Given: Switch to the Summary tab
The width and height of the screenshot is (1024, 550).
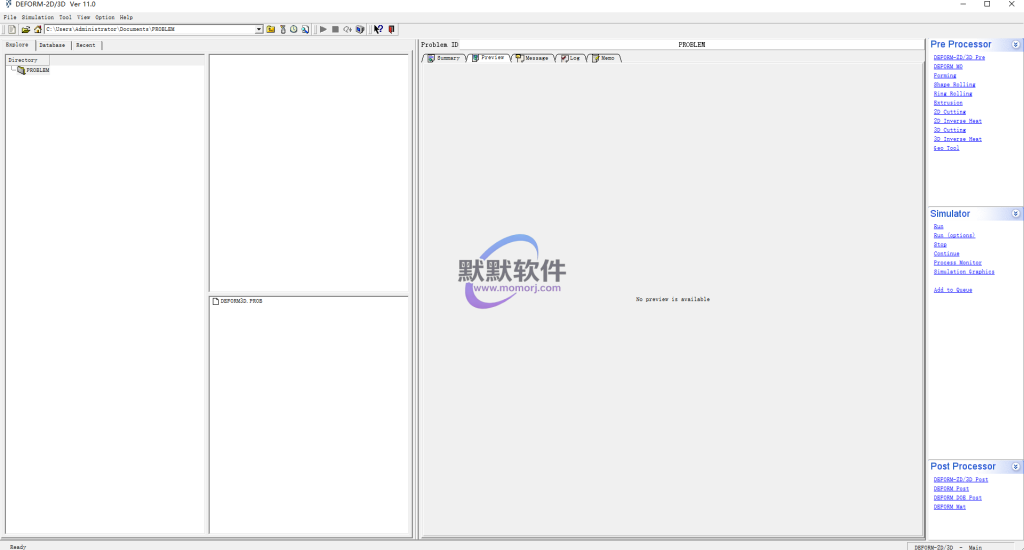Looking at the screenshot, I should (443, 58).
